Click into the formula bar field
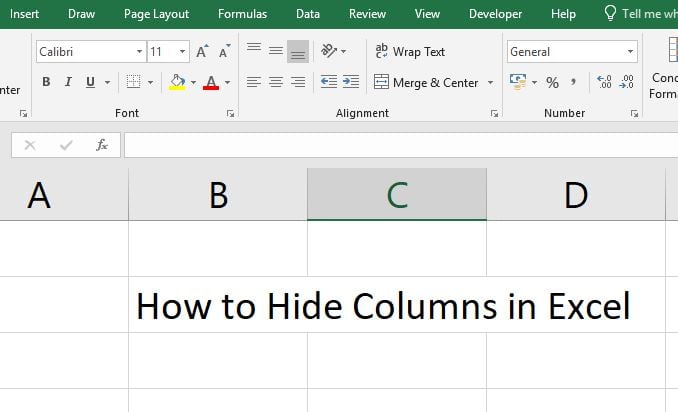The width and height of the screenshot is (678, 412). [401, 145]
